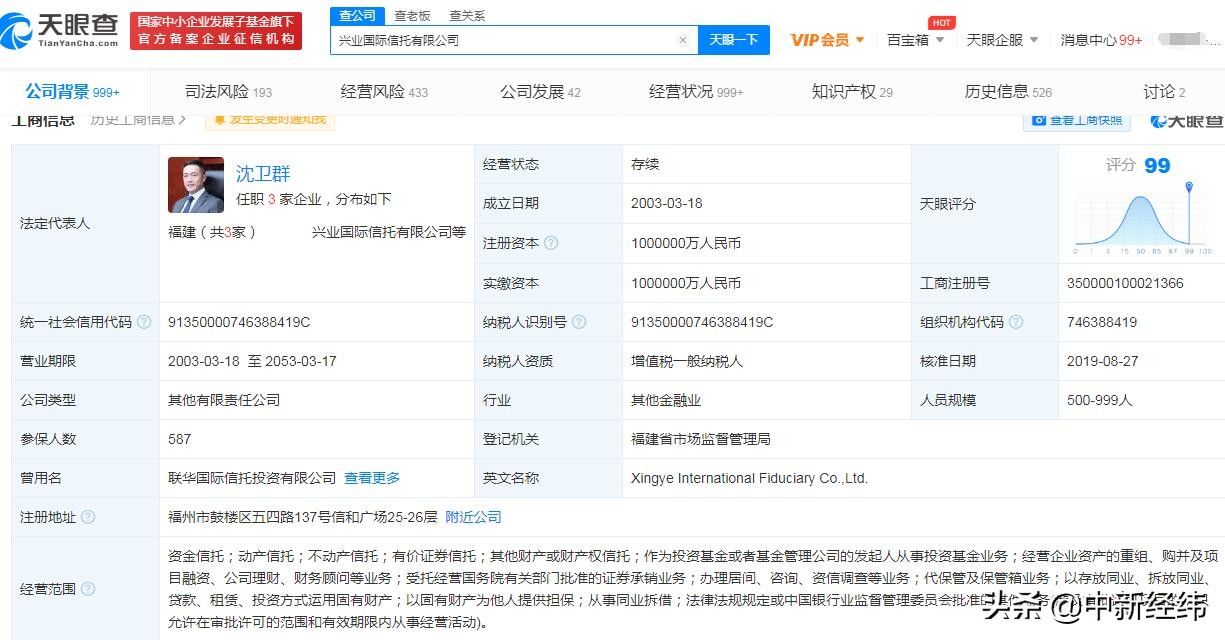
Task: Select the 查公司 search tab
Action: [x=357, y=15]
